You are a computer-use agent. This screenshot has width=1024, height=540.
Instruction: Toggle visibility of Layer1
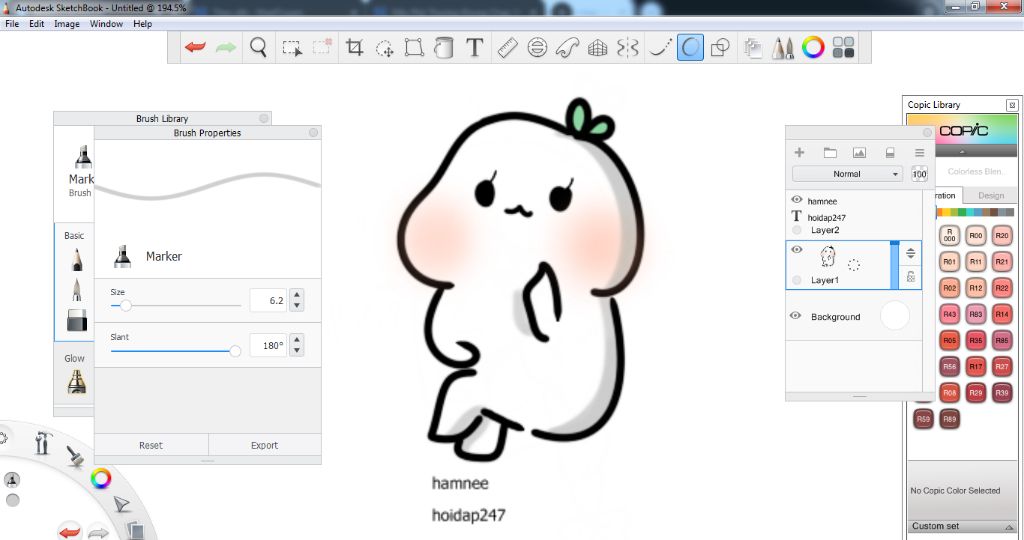[x=796, y=249]
